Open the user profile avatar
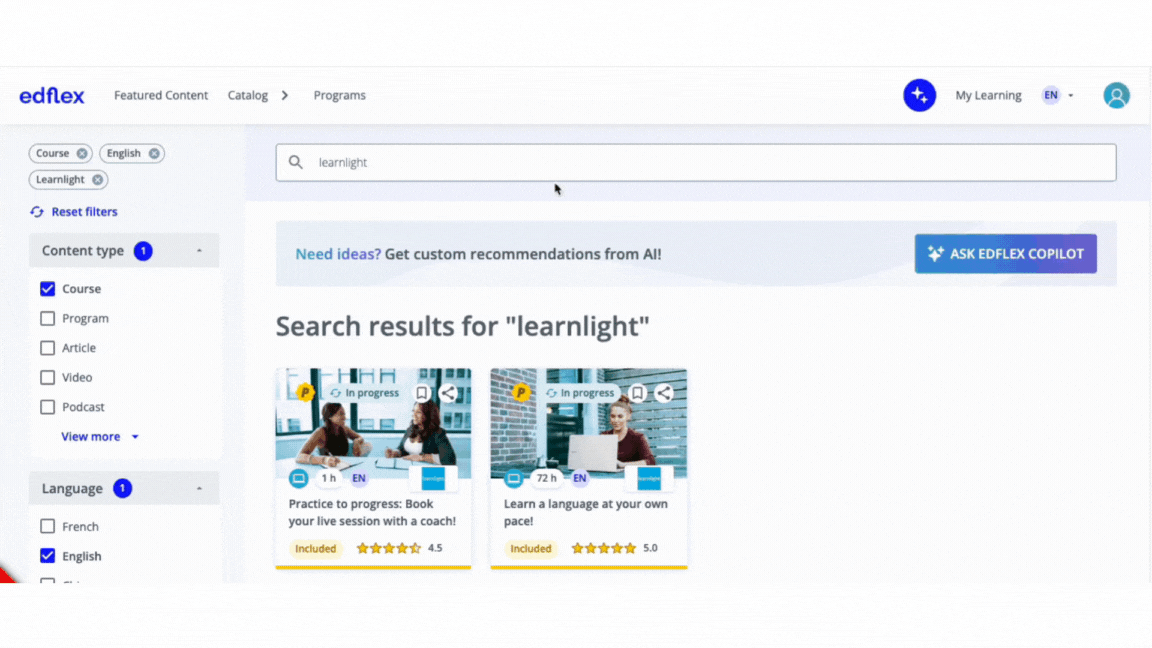The image size is (1152, 648). [1116, 96]
